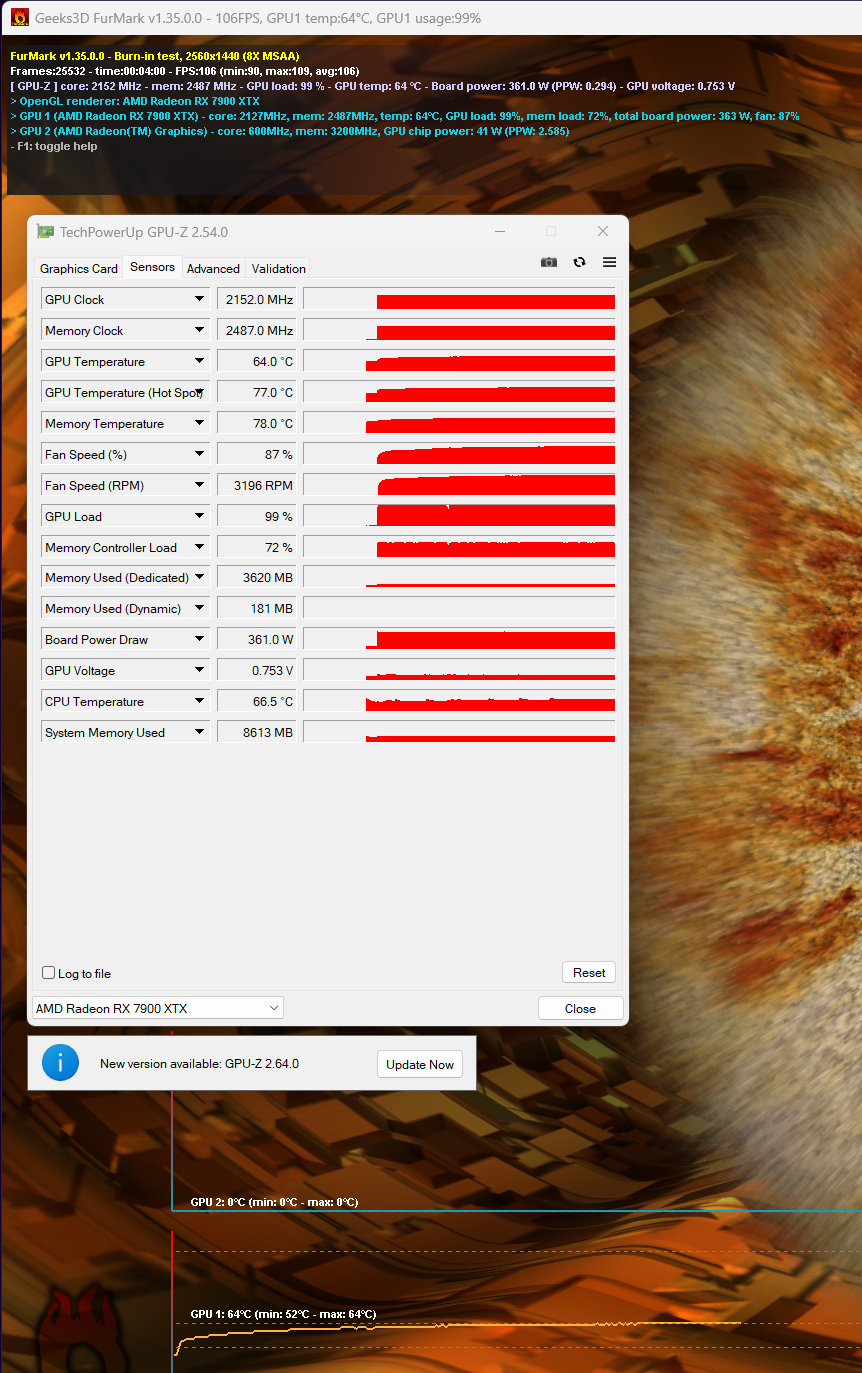This screenshot has width=862, height=1373.
Task: Click the GPU Load history graph
Action: tap(459, 516)
